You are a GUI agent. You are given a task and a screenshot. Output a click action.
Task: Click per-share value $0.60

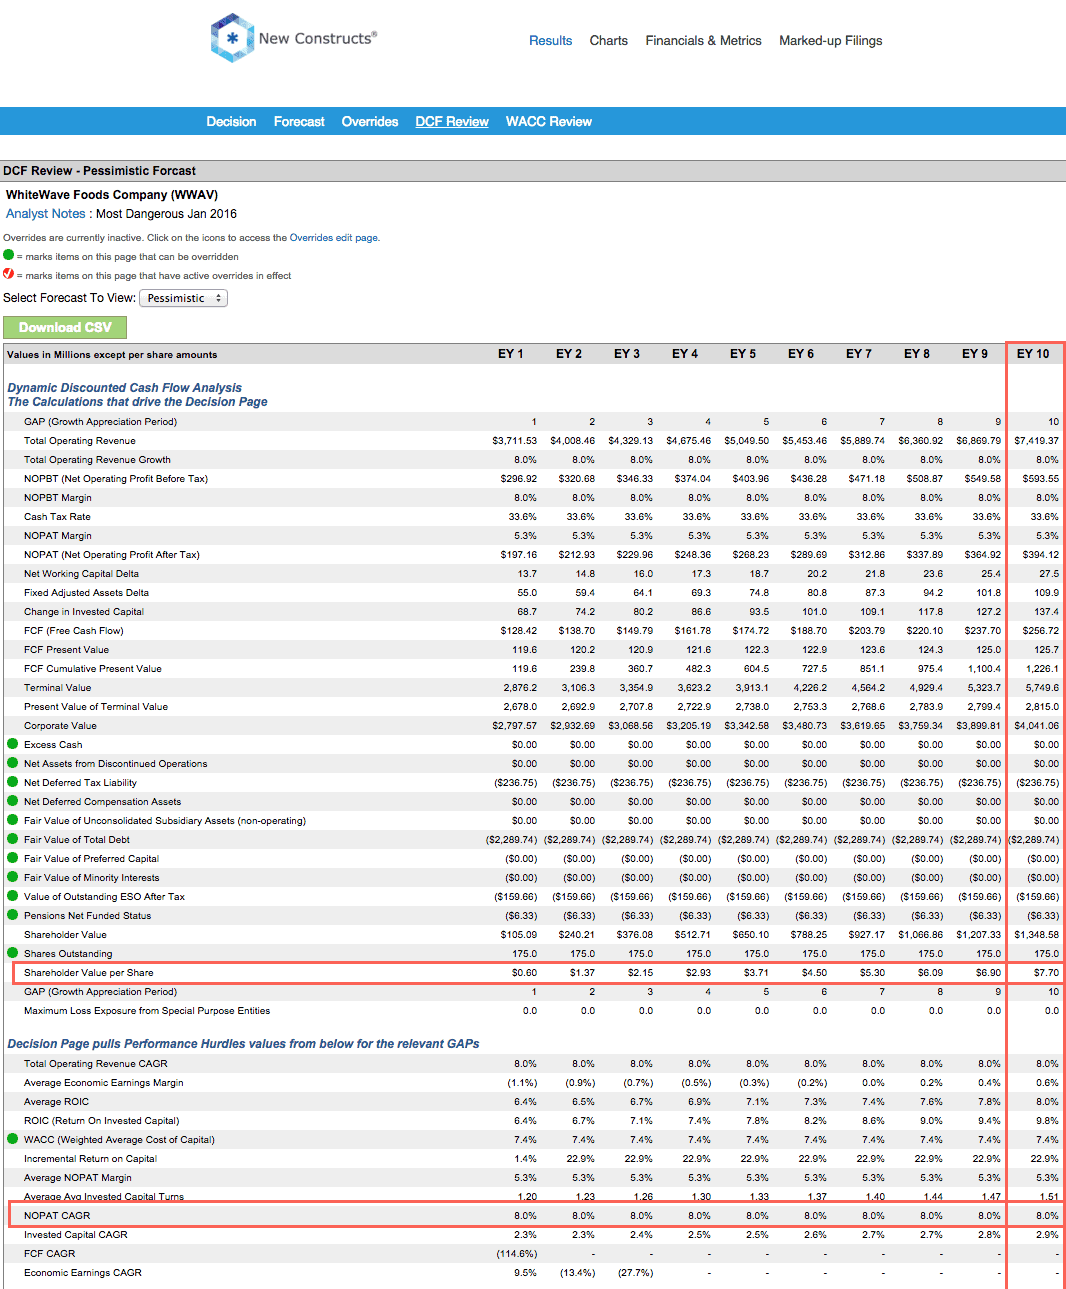point(524,973)
